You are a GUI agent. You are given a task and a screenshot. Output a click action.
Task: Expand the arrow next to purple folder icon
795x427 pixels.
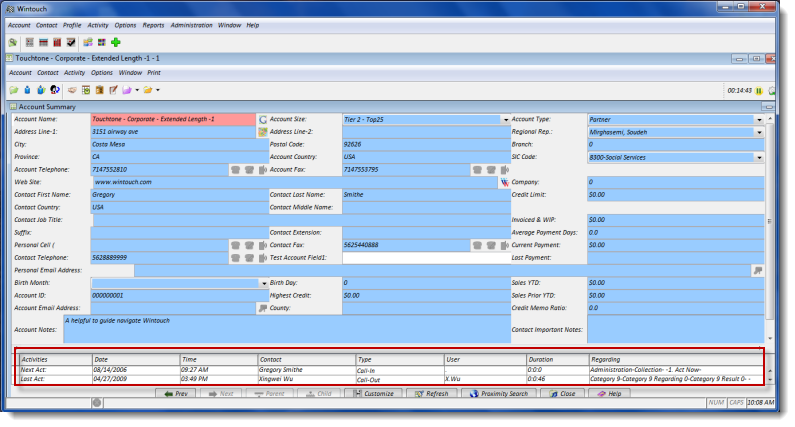[137, 90]
